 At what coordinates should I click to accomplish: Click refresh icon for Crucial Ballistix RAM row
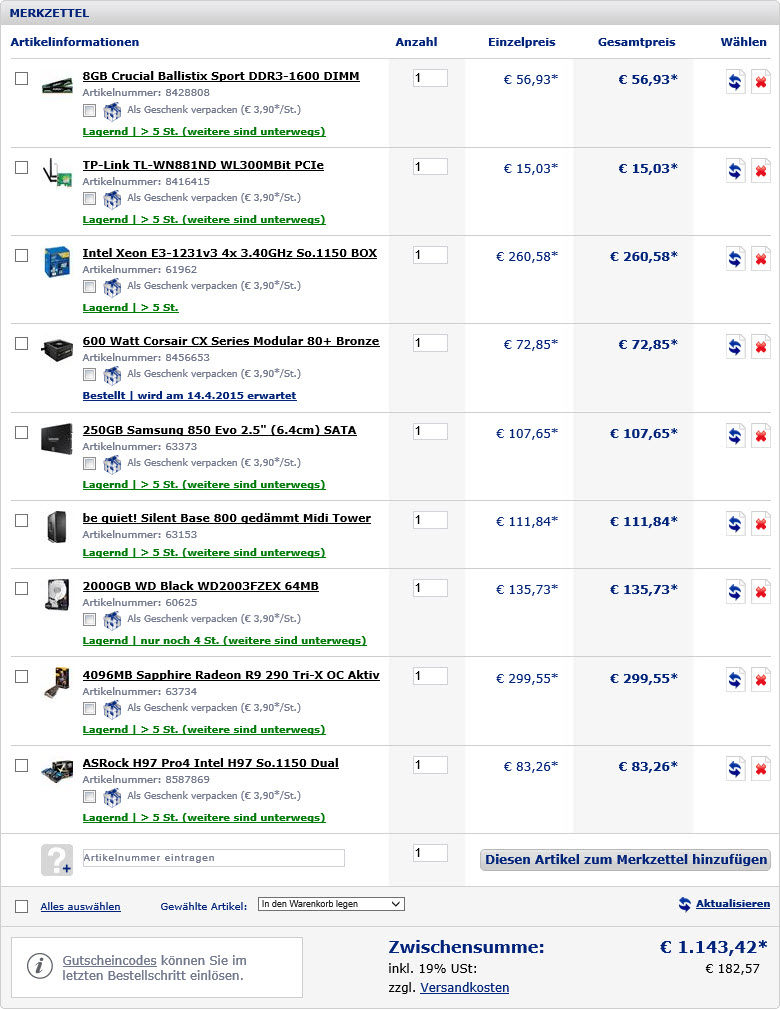click(x=735, y=82)
